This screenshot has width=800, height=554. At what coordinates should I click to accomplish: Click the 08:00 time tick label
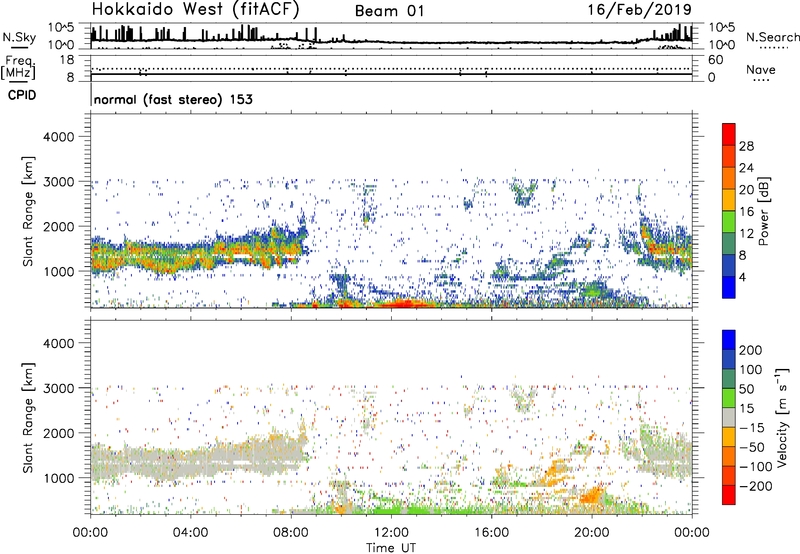pos(291,533)
